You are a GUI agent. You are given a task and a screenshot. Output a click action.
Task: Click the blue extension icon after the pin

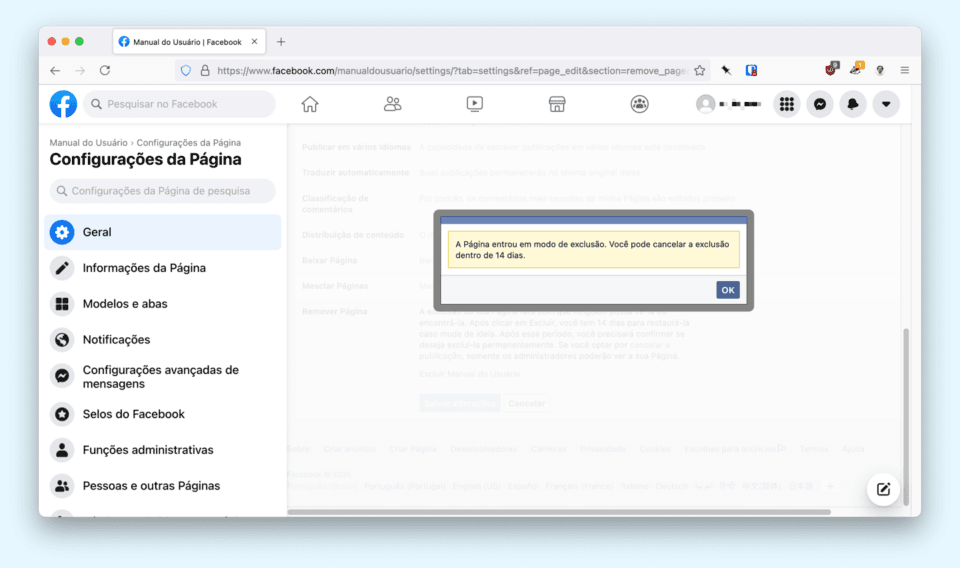click(x=751, y=70)
